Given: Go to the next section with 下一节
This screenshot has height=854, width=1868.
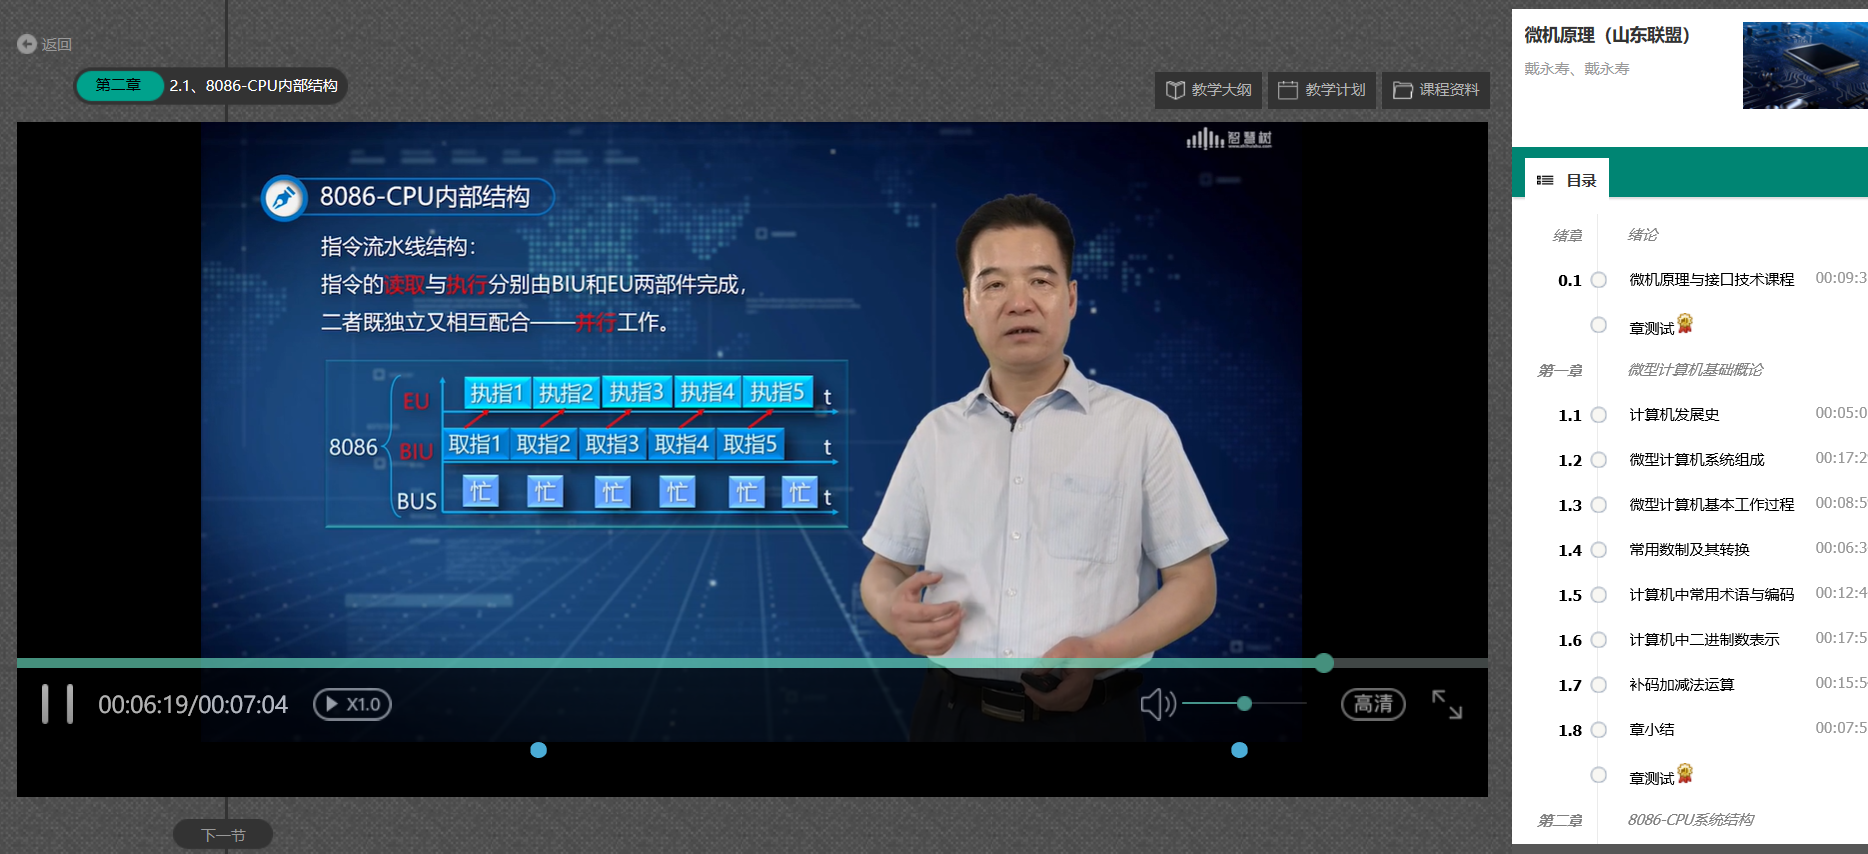Looking at the screenshot, I should (223, 835).
